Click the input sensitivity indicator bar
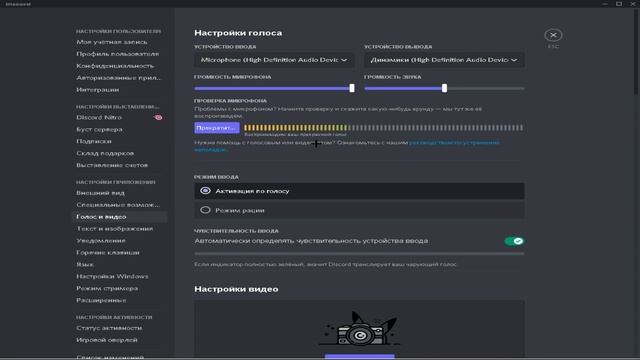The height and width of the screenshot is (360, 640). 359,253
